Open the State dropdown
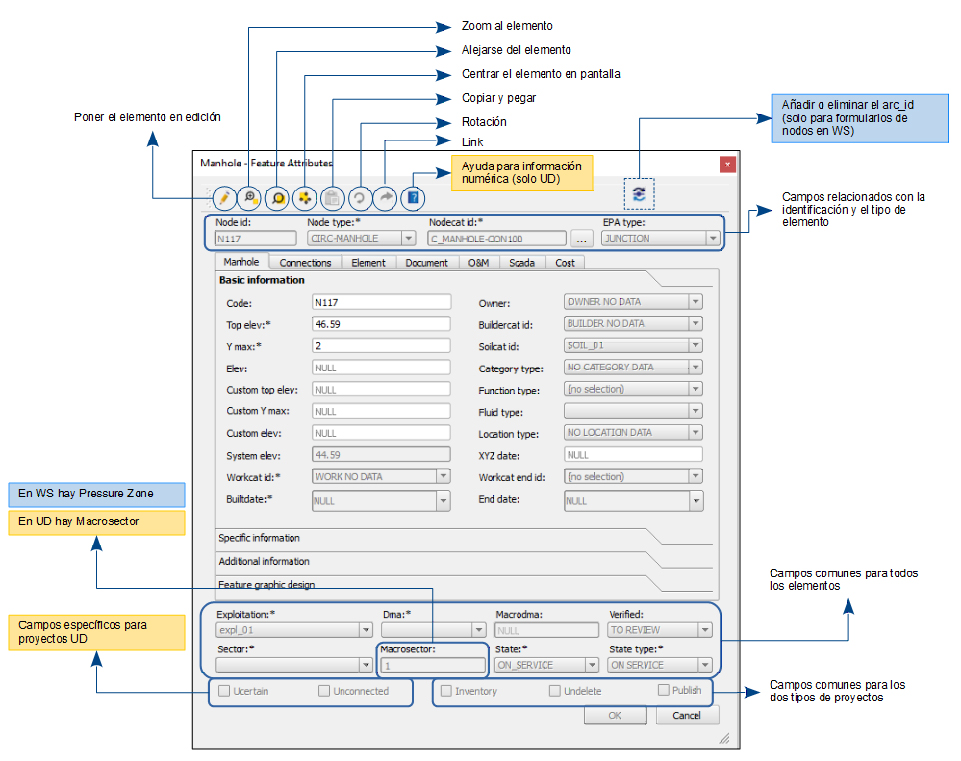Viewport: 961px width, 761px height. tap(546, 665)
